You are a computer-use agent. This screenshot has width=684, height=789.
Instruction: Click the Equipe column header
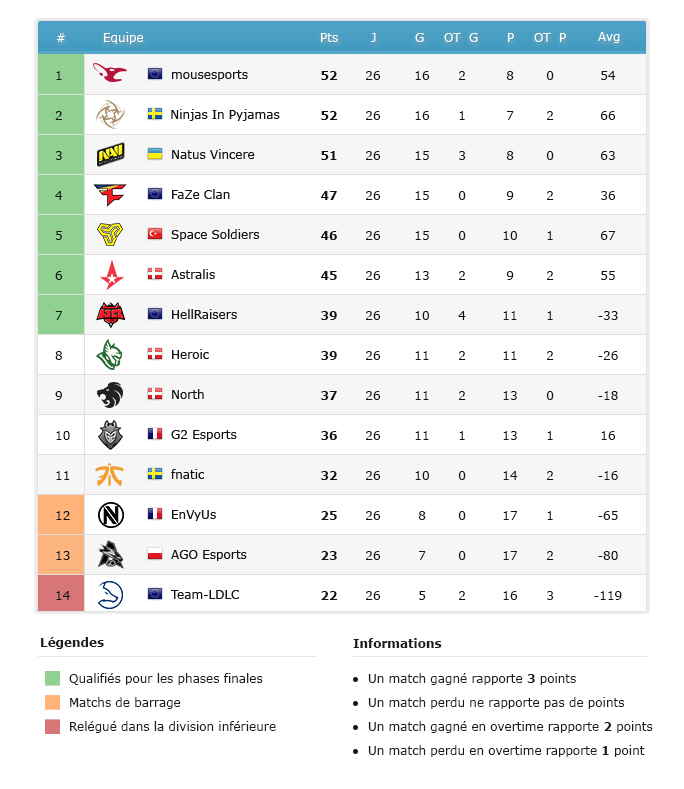(x=123, y=38)
